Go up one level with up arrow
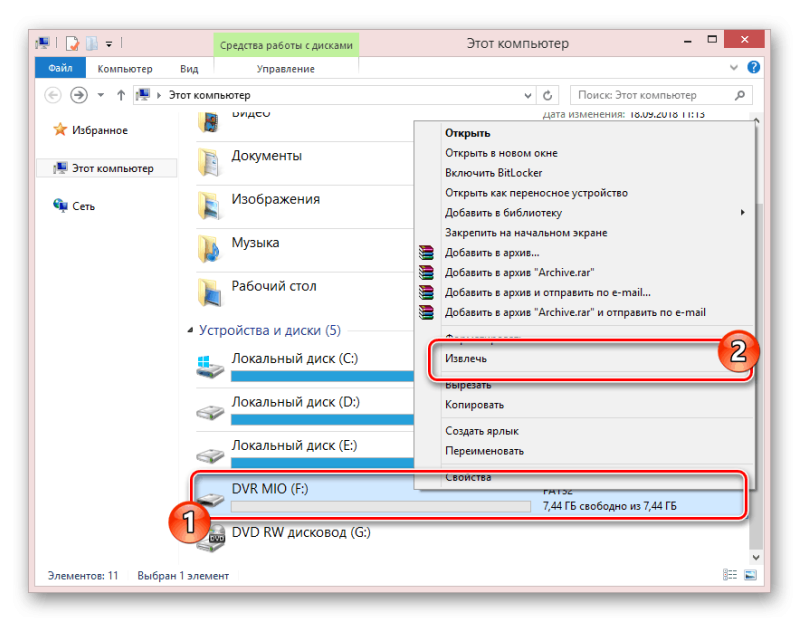 coord(121,95)
